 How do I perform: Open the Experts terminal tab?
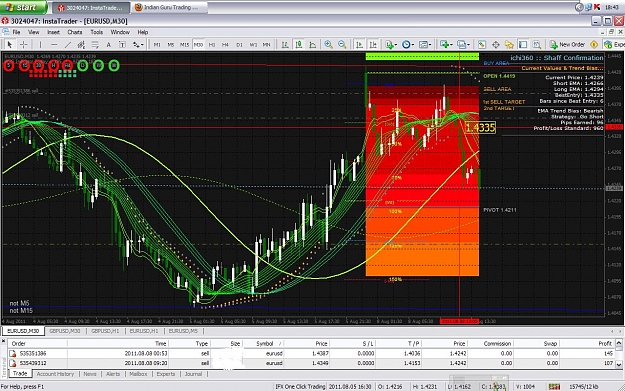point(166,374)
